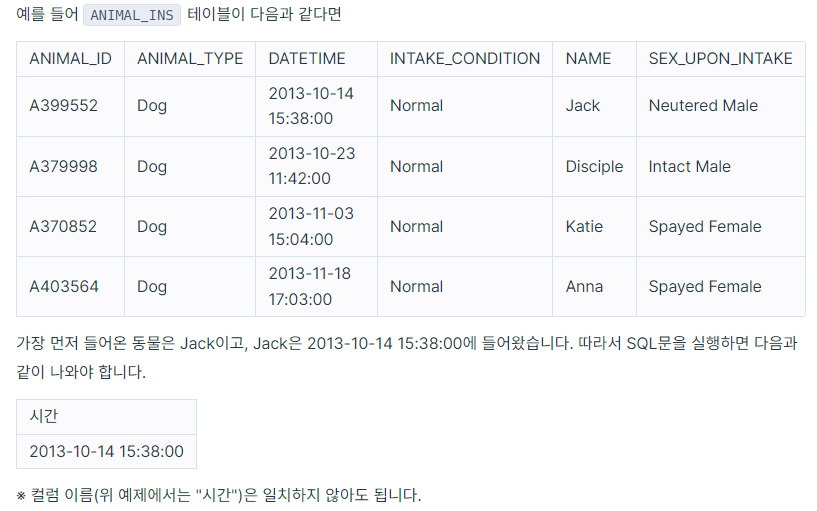817x511 pixels.
Task: Click the DATETIME column header
Action: (316, 59)
